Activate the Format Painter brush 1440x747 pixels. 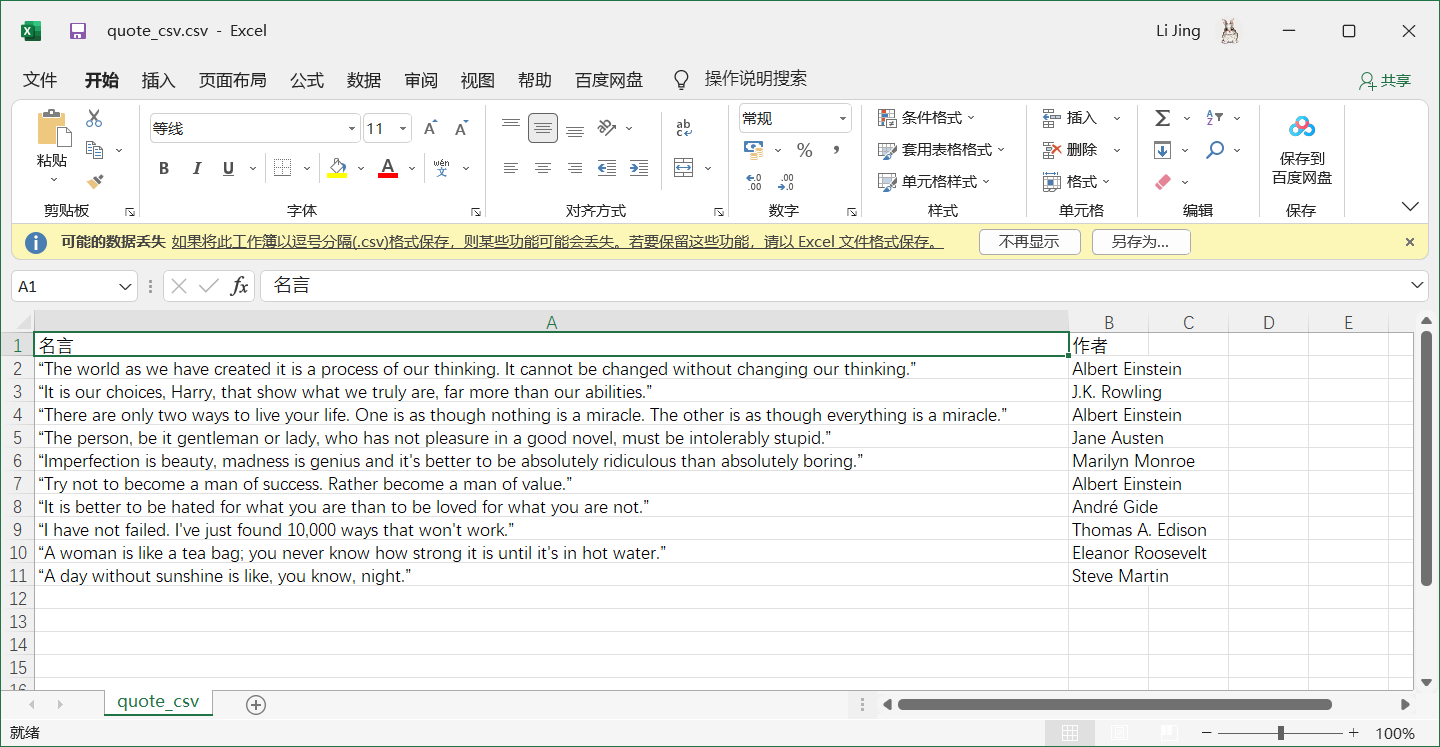[95, 182]
